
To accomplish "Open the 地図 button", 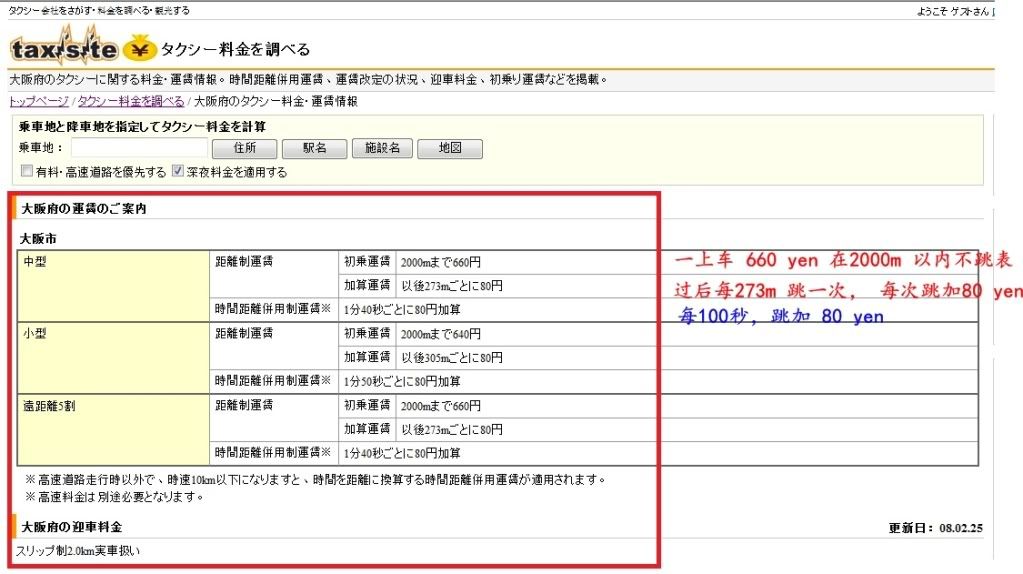I will (x=449, y=148).
